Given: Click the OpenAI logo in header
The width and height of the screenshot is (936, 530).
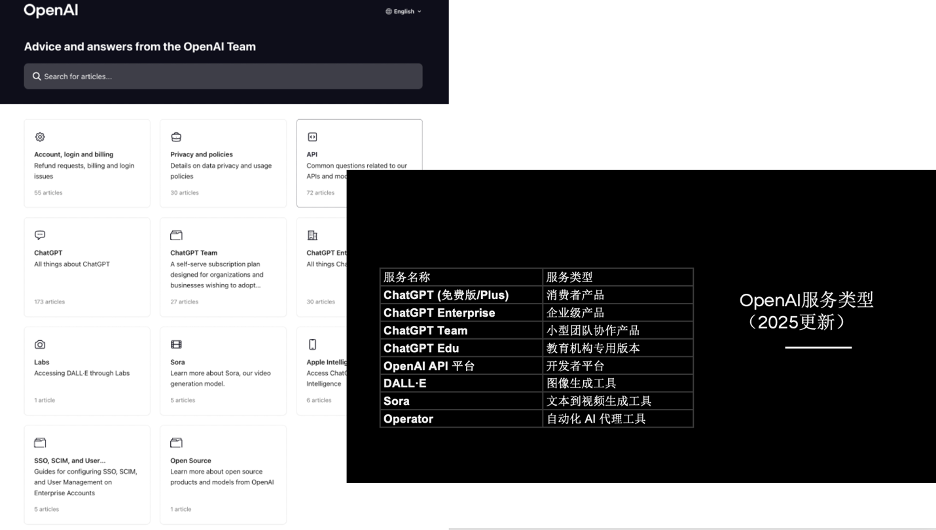Looking at the screenshot, I should [51, 10].
